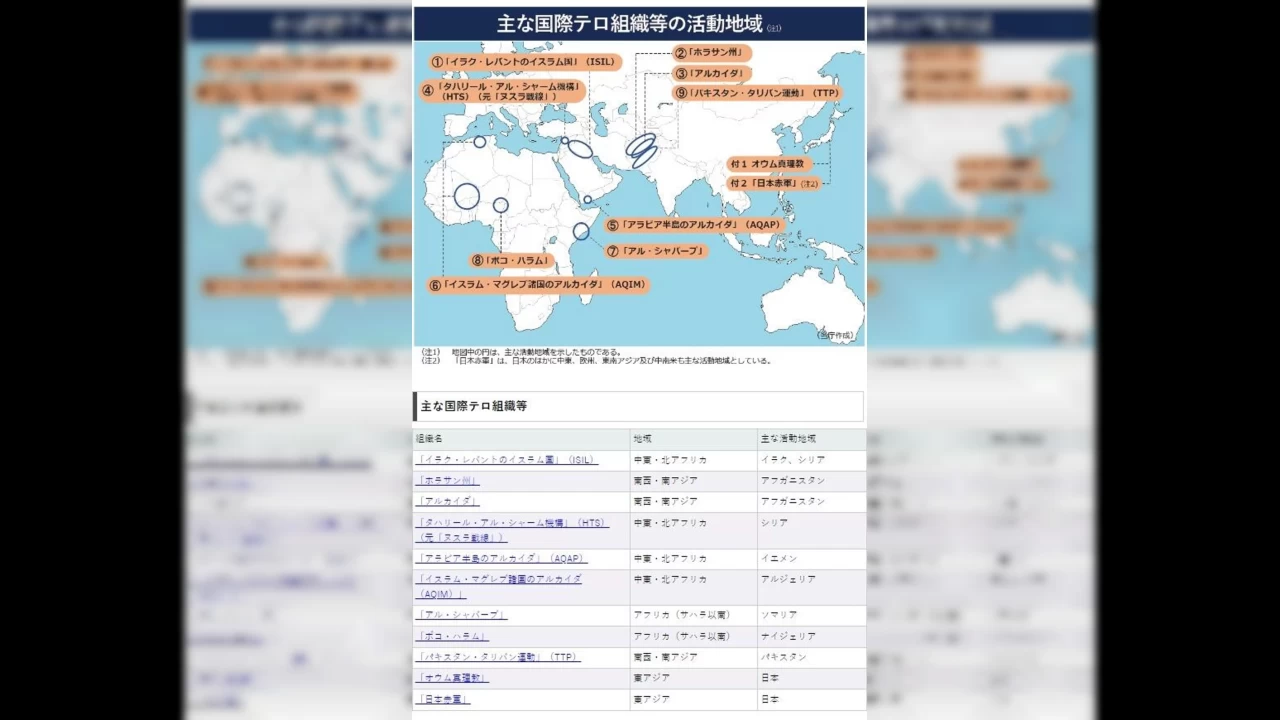Click the 組織名 column header
The image size is (1280, 720).
click(x=430, y=439)
